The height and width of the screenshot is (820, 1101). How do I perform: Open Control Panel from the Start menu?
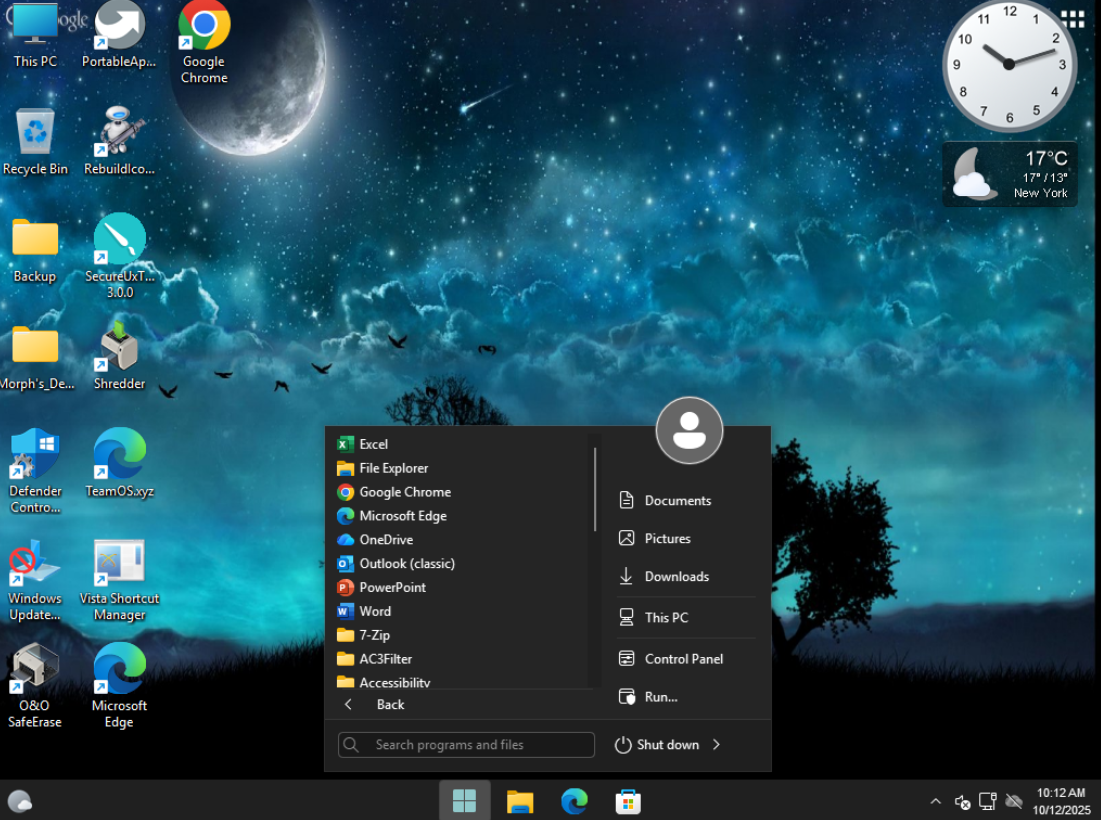point(683,659)
